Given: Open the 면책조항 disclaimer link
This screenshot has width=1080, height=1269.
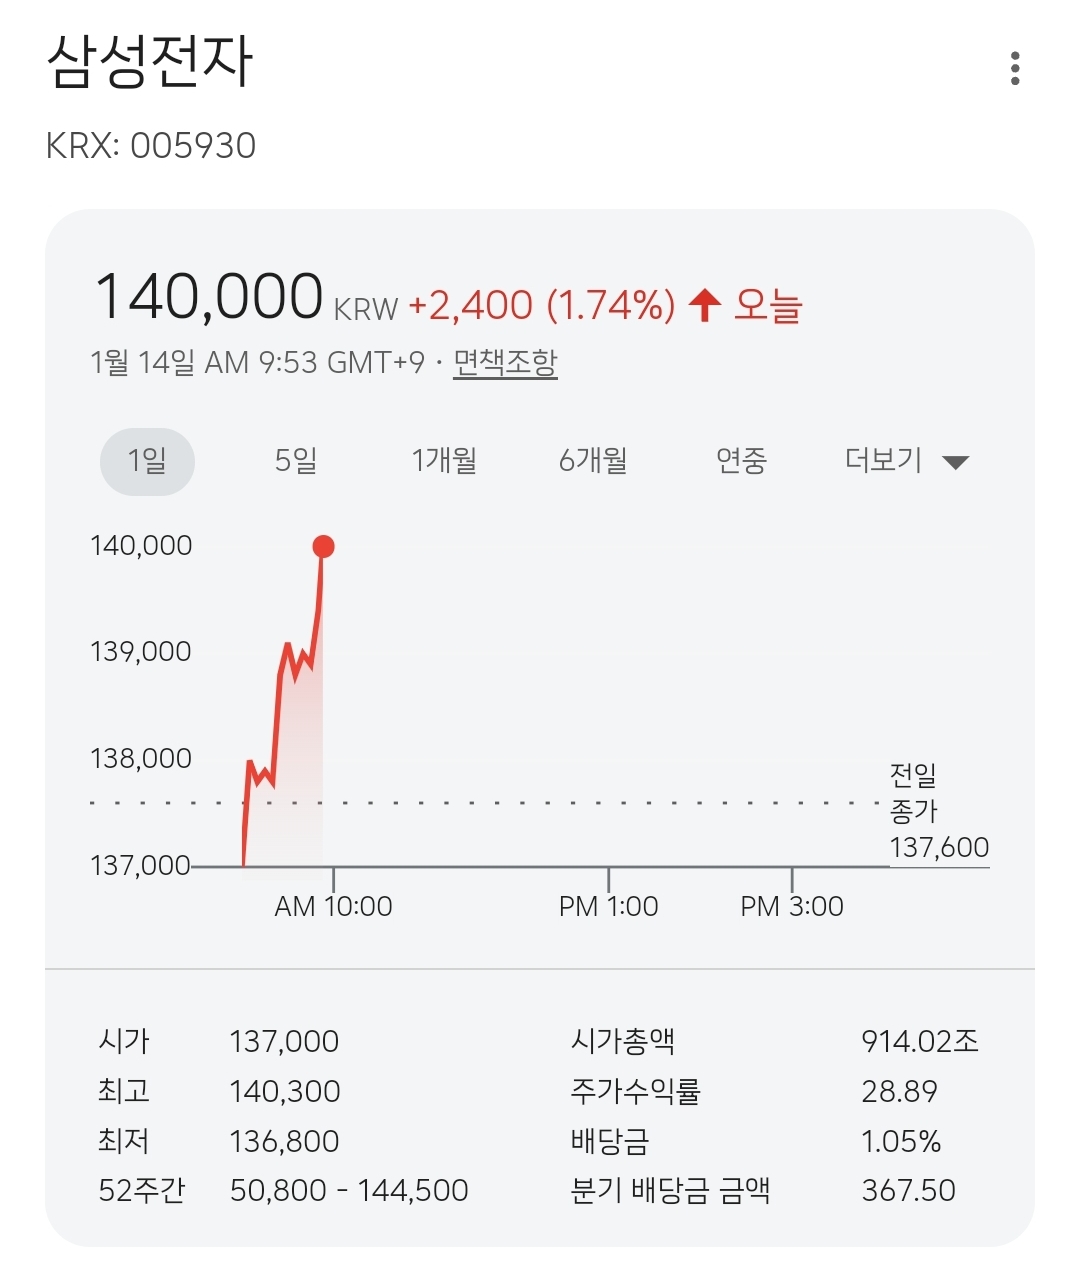Looking at the screenshot, I should 505,362.
